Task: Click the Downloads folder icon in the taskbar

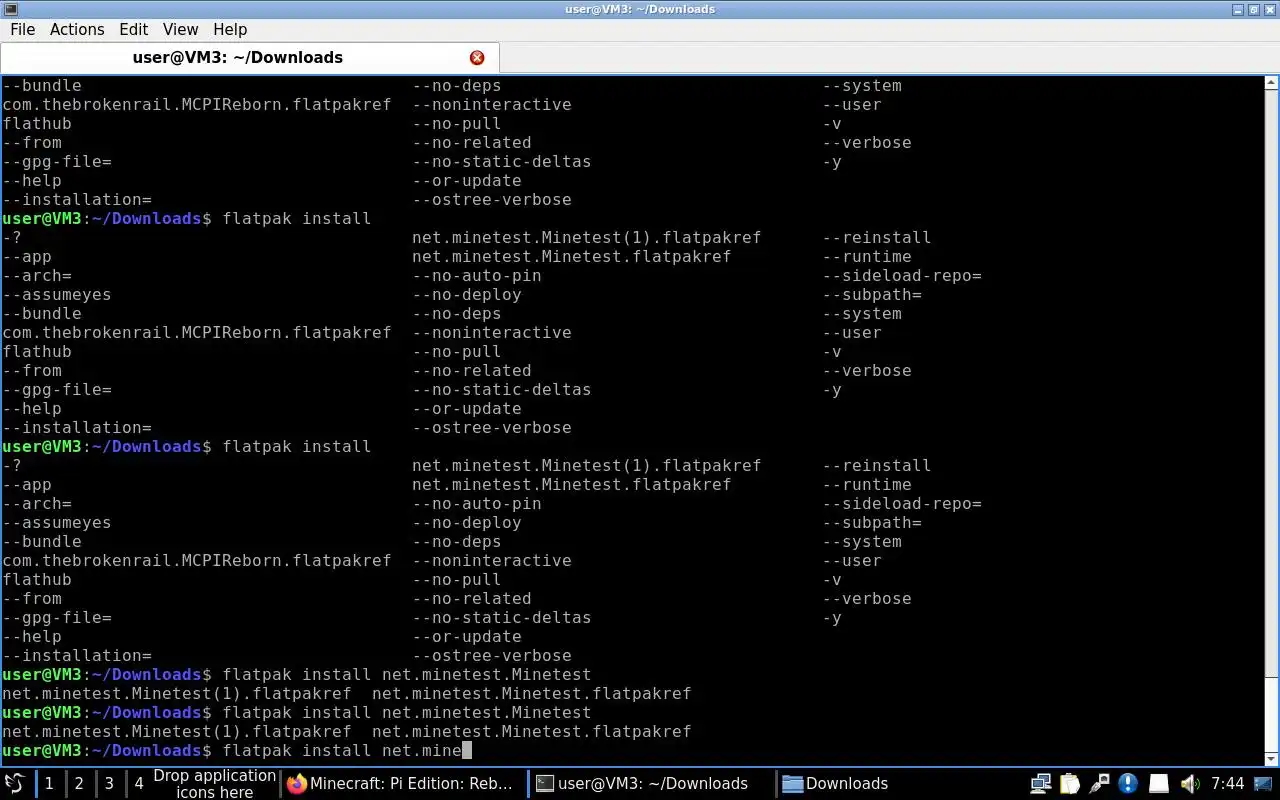Action: 792,783
